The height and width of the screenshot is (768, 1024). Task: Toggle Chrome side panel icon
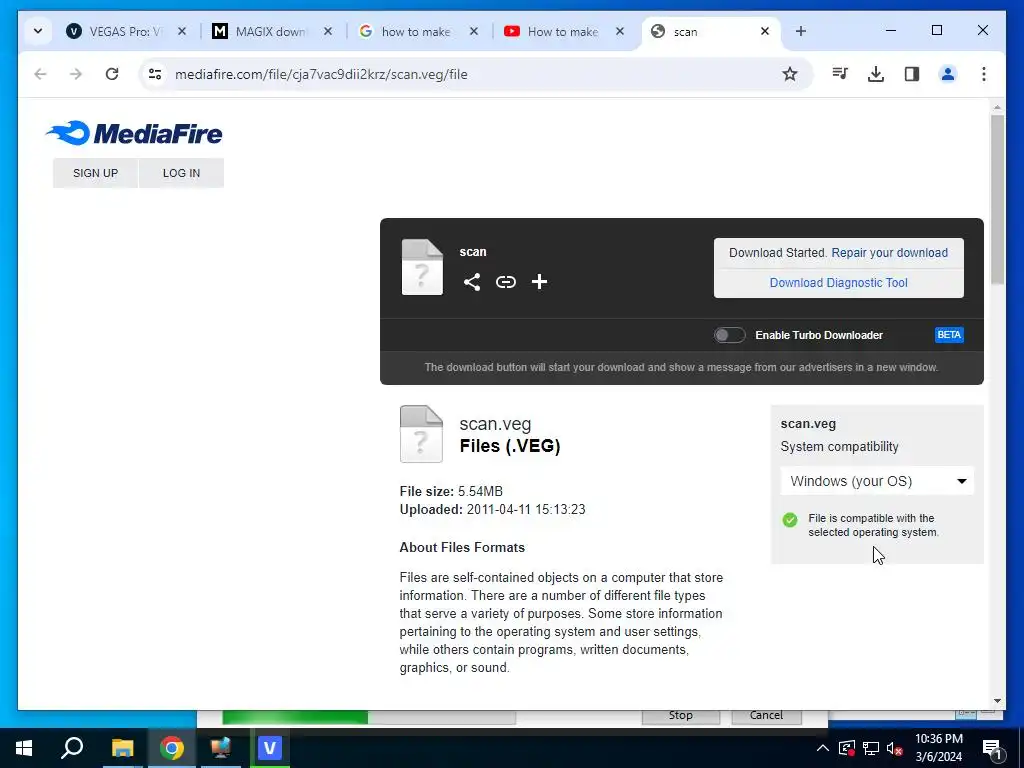pyautogui.click(x=912, y=74)
